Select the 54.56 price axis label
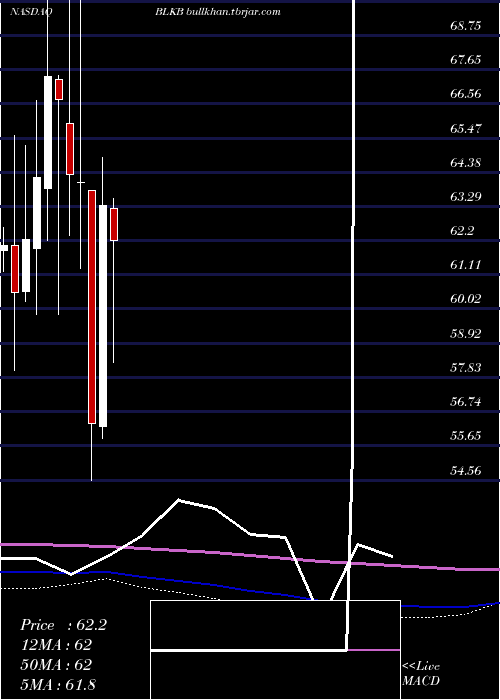This screenshot has height=700, width=500. tap(466, 470)
